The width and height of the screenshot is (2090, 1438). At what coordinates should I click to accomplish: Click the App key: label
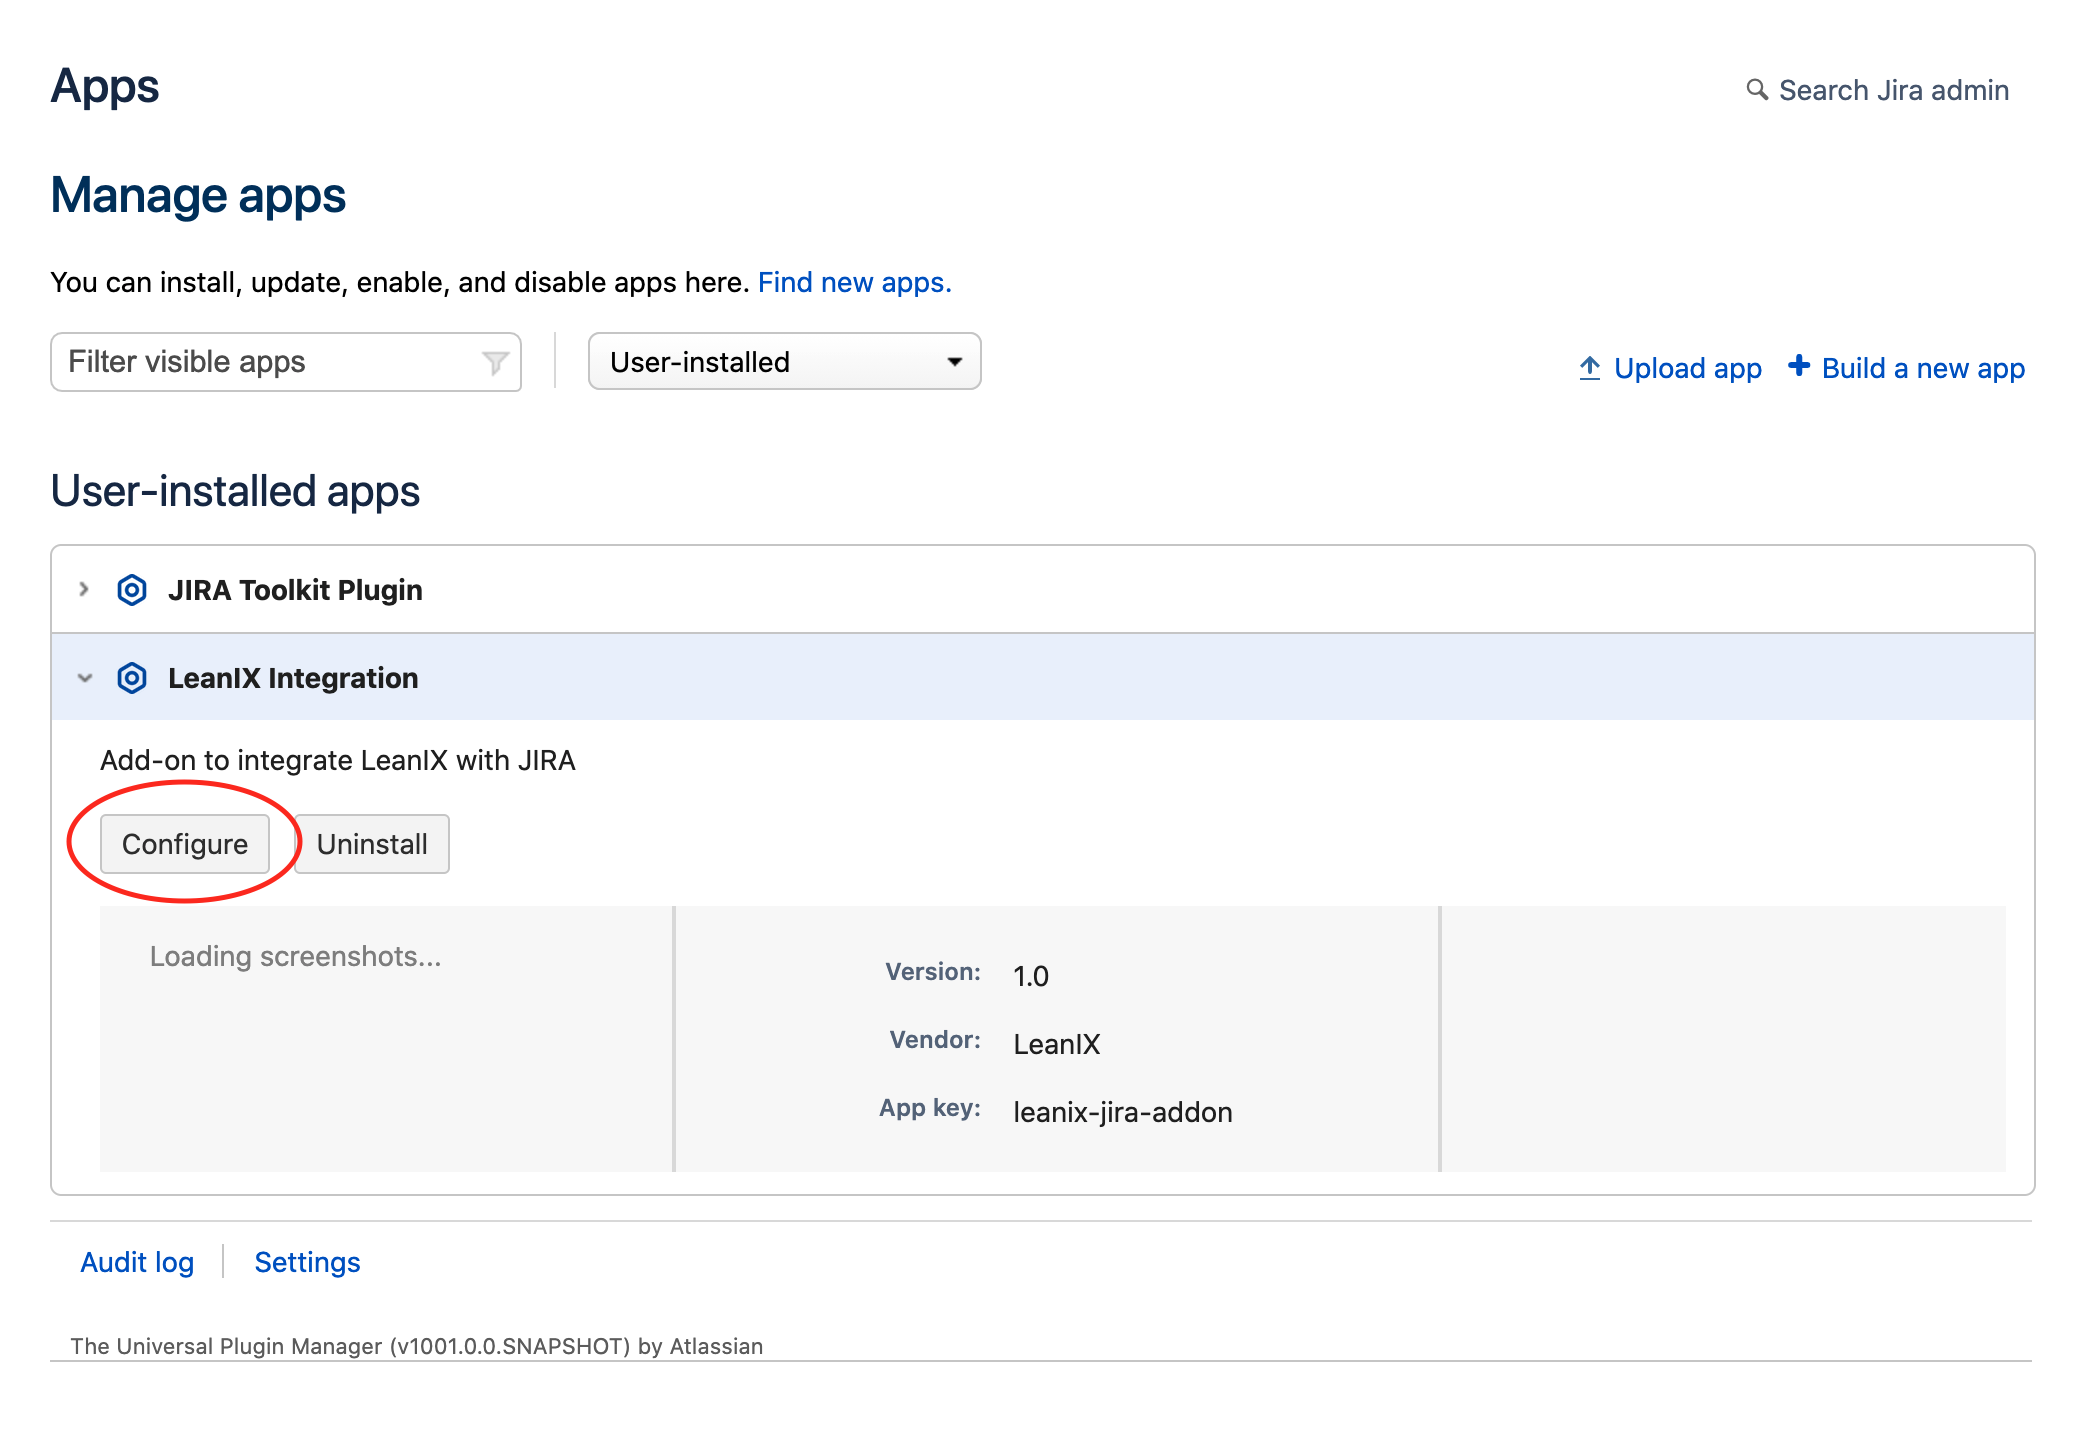[x=930, y=1108]
